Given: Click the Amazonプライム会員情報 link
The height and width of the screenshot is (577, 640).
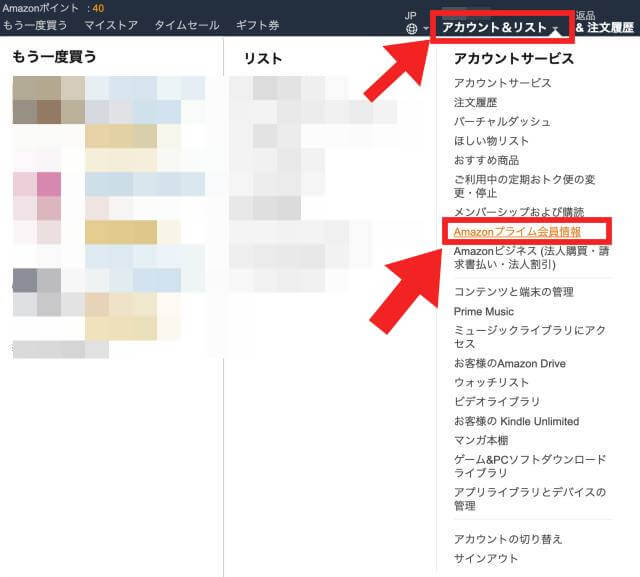Looking at the screenshot, I should pyautogui.click(x=517, y=232).
